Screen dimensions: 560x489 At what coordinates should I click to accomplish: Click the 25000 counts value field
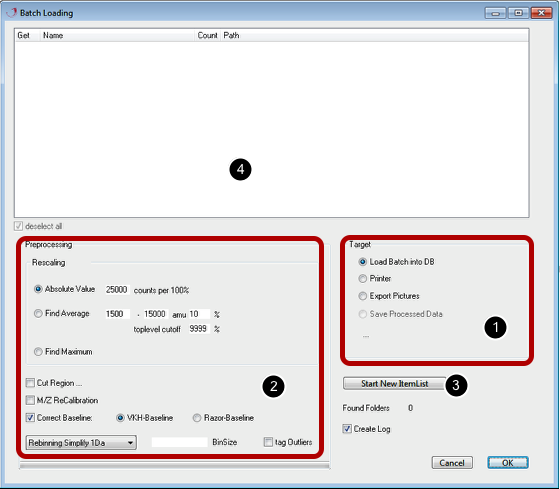tap(117, 290)
